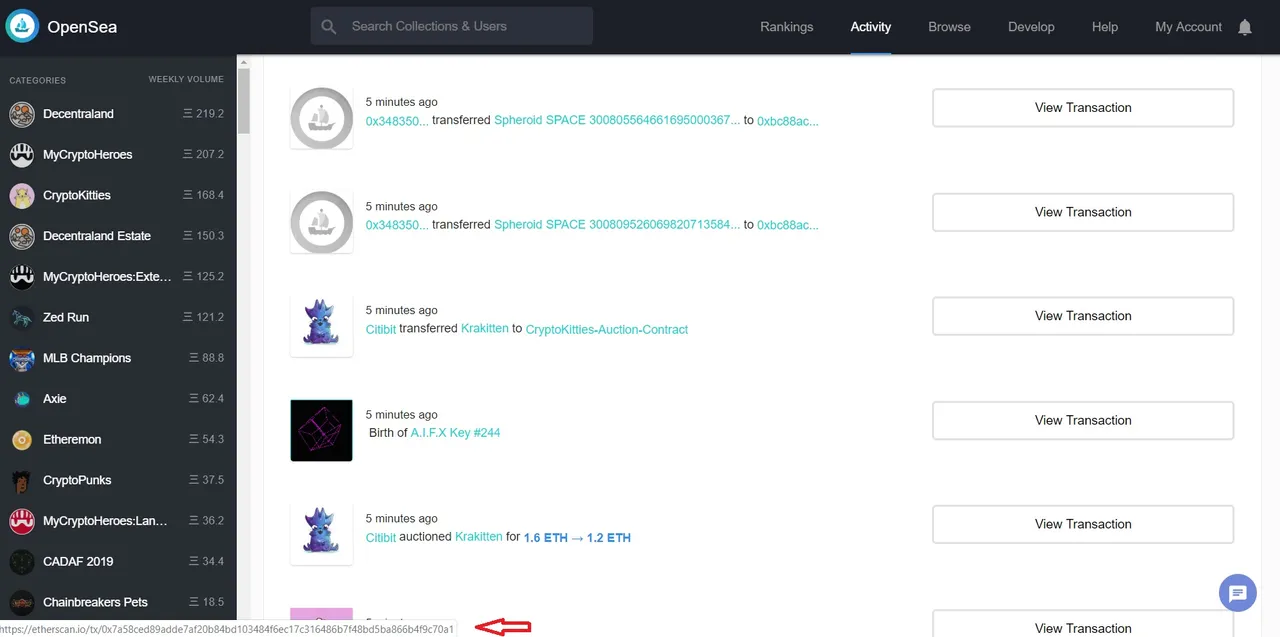Open the Krakitten link in the auctioned row
Image resolution: width=1280 pixels, height=637 pixels.
point(479,537)
